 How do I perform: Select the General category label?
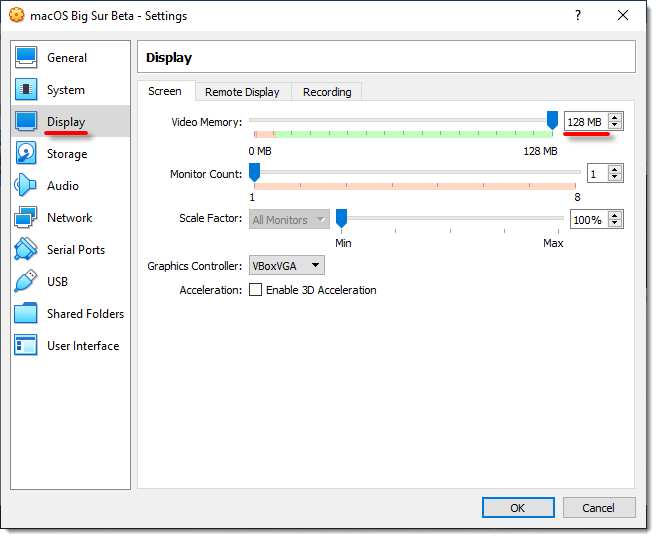(x=67, y=58)
